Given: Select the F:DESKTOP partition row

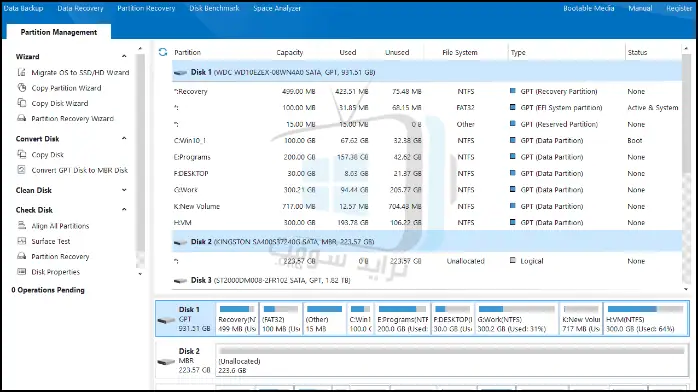Looking at the screenshot, I should [426, 173].
